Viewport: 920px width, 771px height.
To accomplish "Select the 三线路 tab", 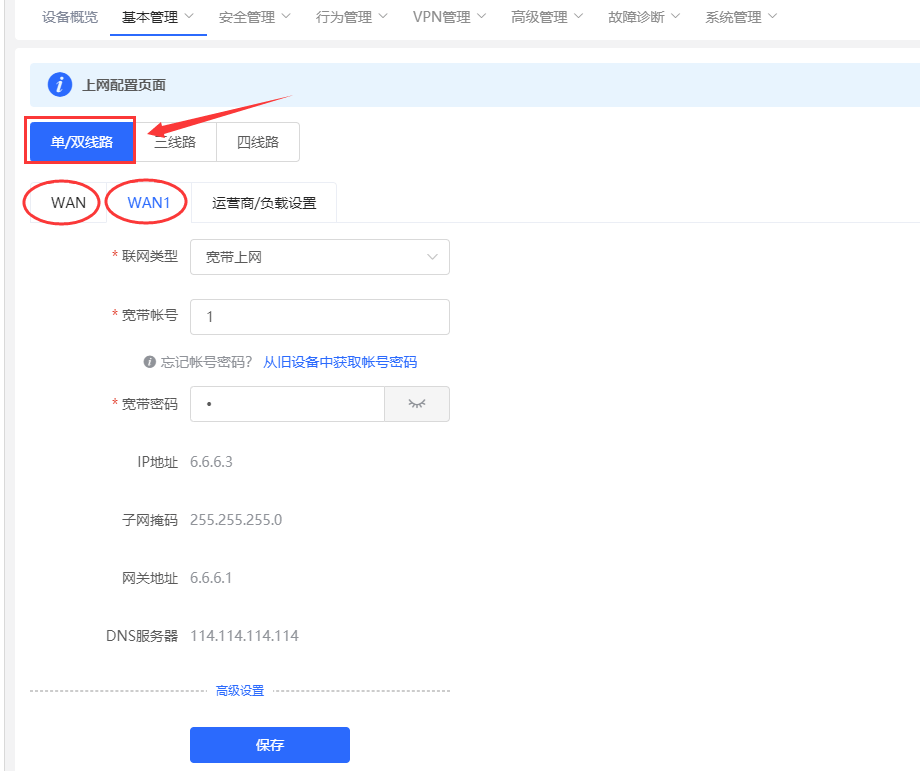I will [175, 141].
